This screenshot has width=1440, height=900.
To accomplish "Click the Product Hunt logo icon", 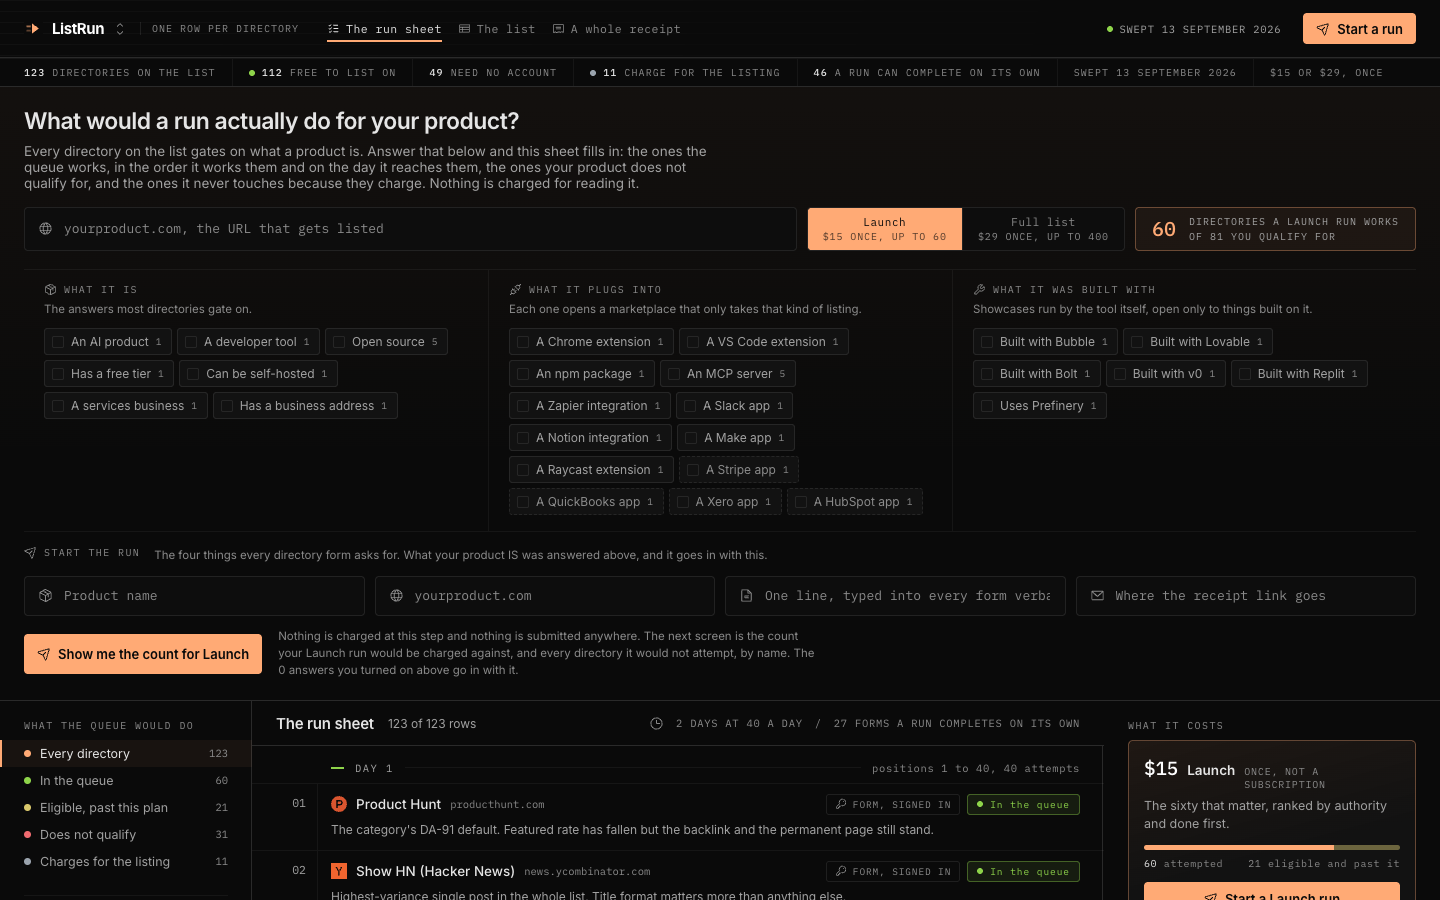I will coord(339,804).
